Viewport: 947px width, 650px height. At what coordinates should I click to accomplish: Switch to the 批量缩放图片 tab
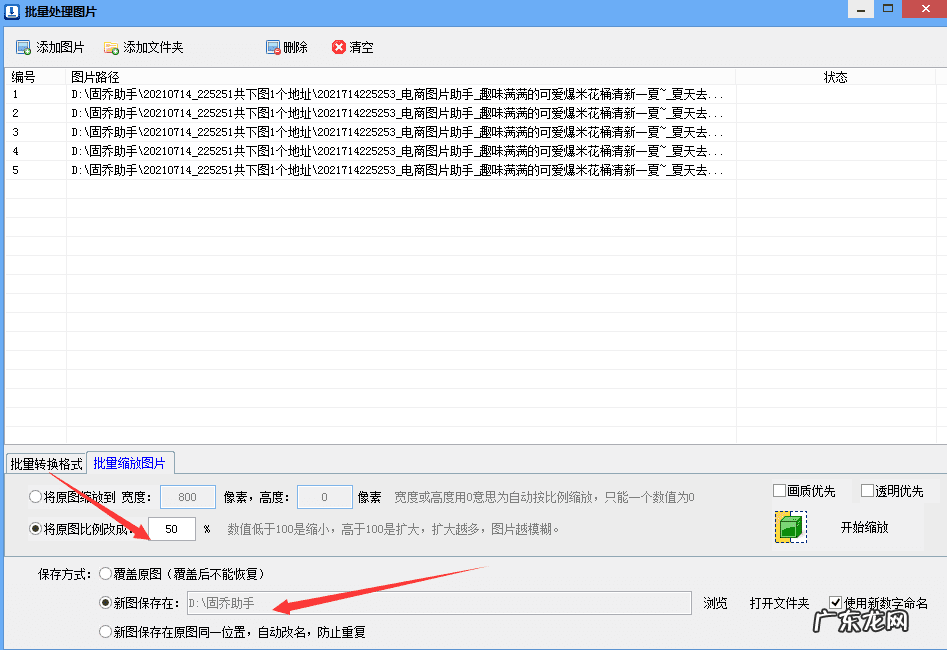[x=131, y=462]
